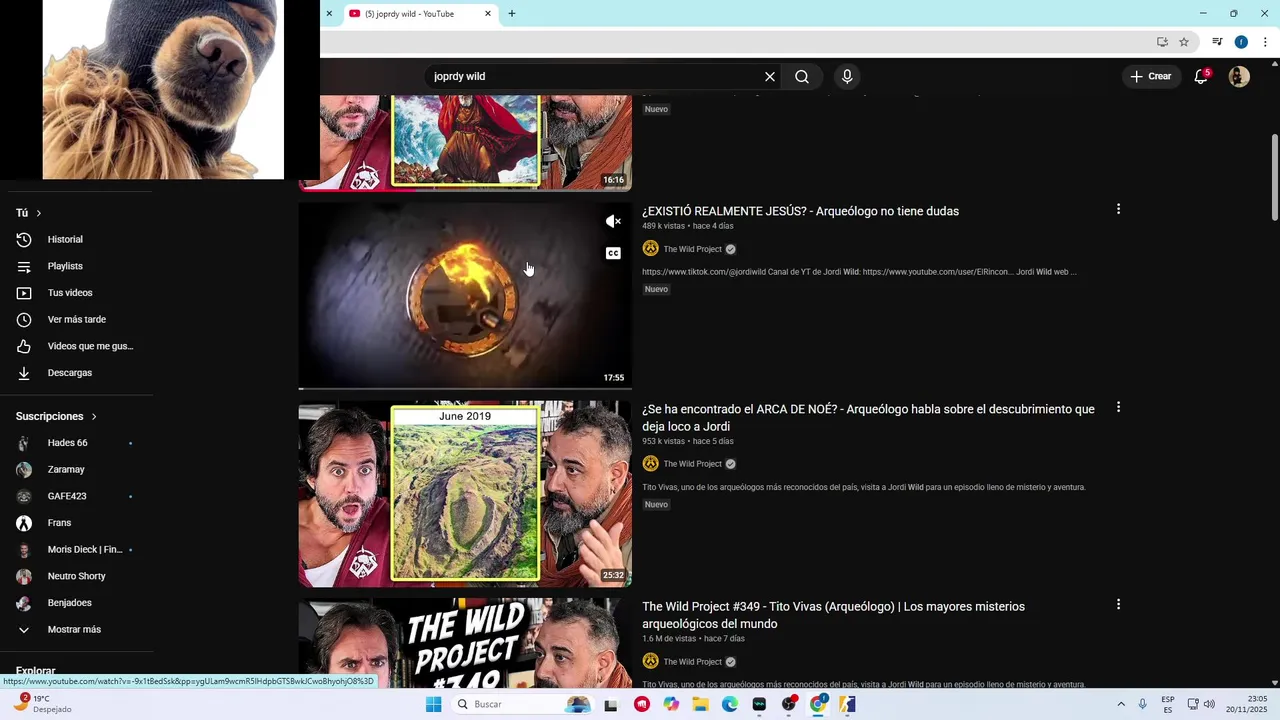Screen dimensions: 1280x720
Task: Click the install app icon in the address bar
Action: (1162, 42)
